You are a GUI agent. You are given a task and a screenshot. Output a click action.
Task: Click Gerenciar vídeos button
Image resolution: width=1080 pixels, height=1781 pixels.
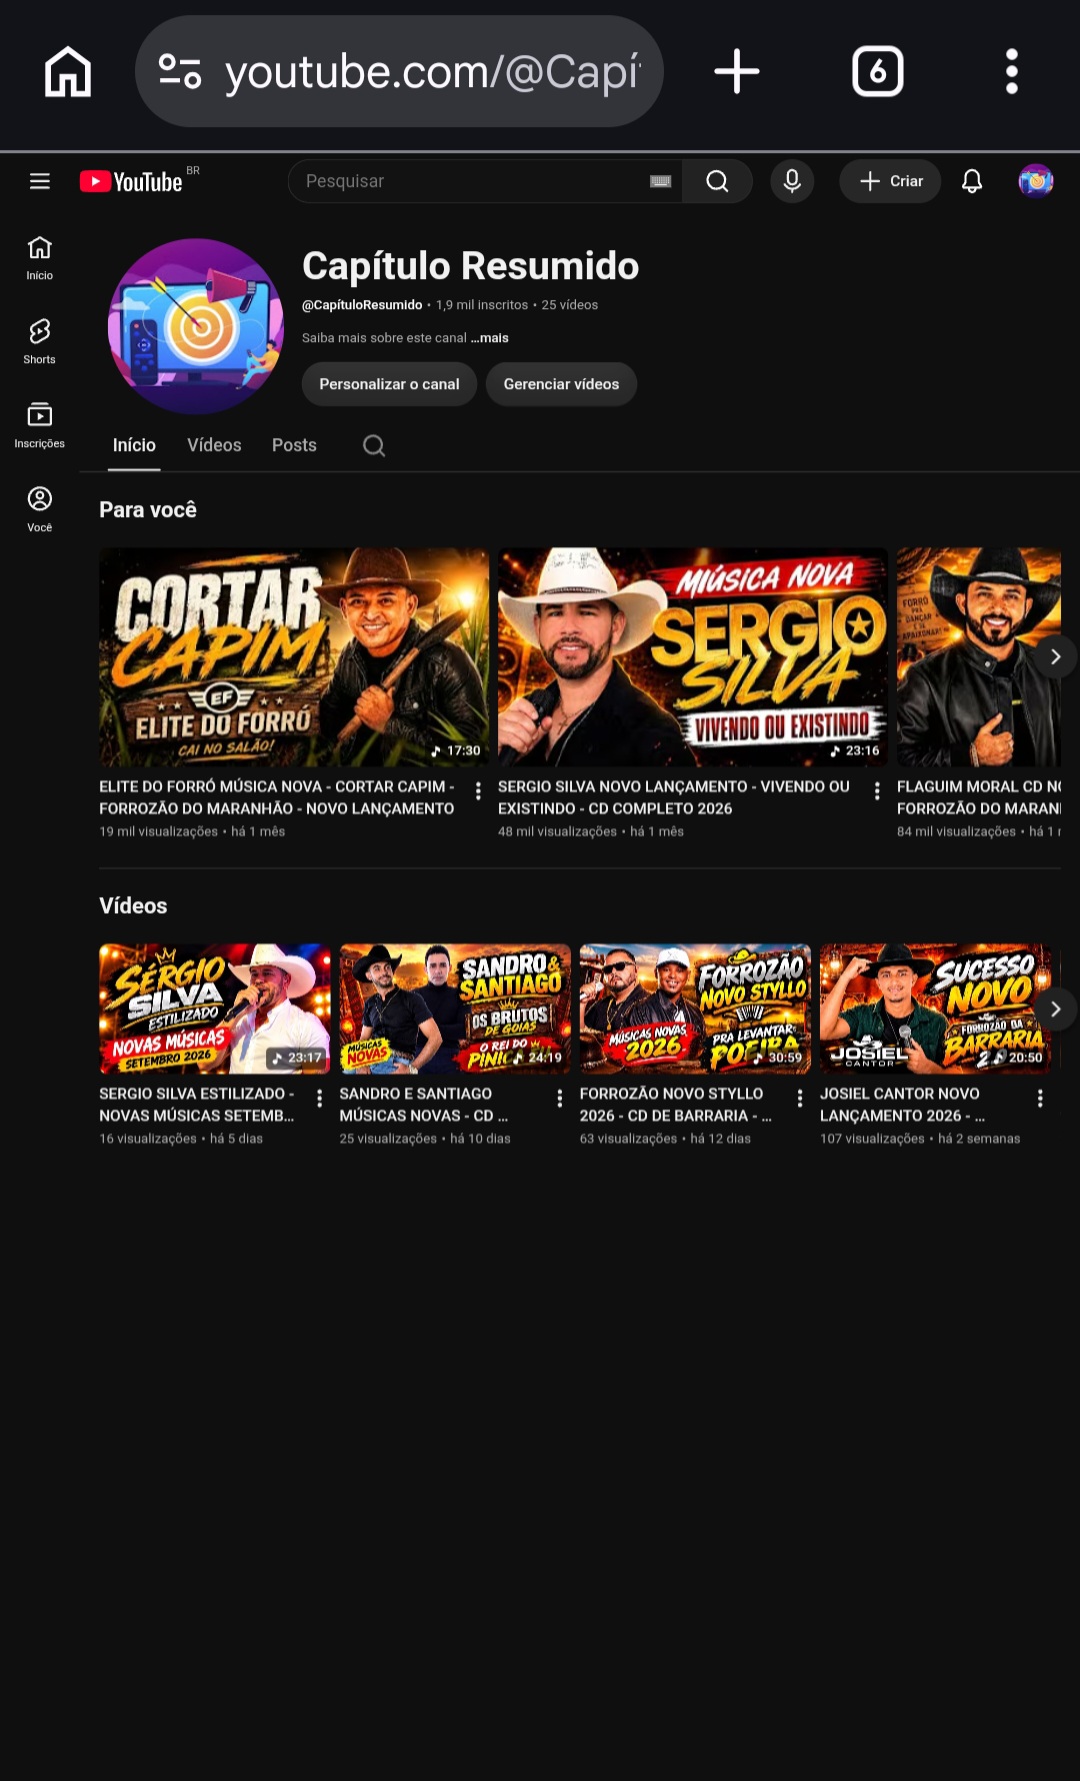pyautogui.click(x=561, y=384)
